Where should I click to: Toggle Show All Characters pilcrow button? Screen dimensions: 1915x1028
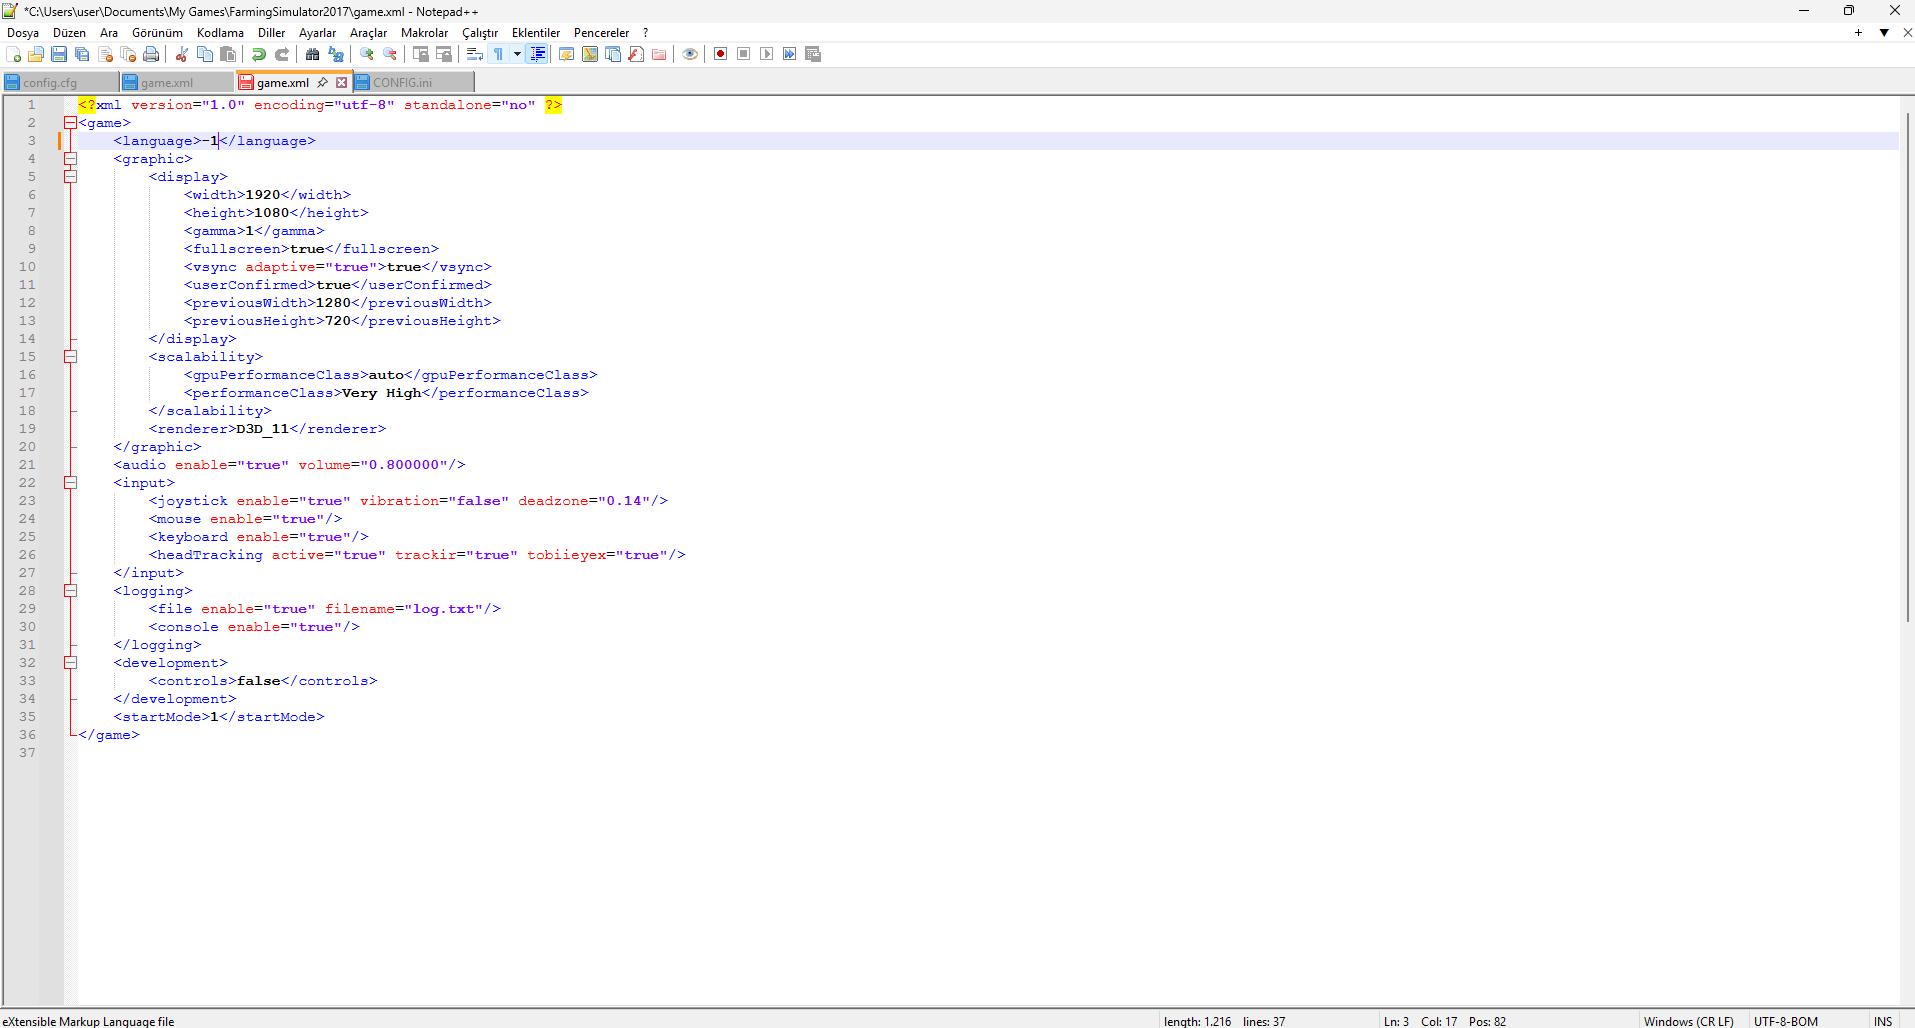tap(498, 54)
